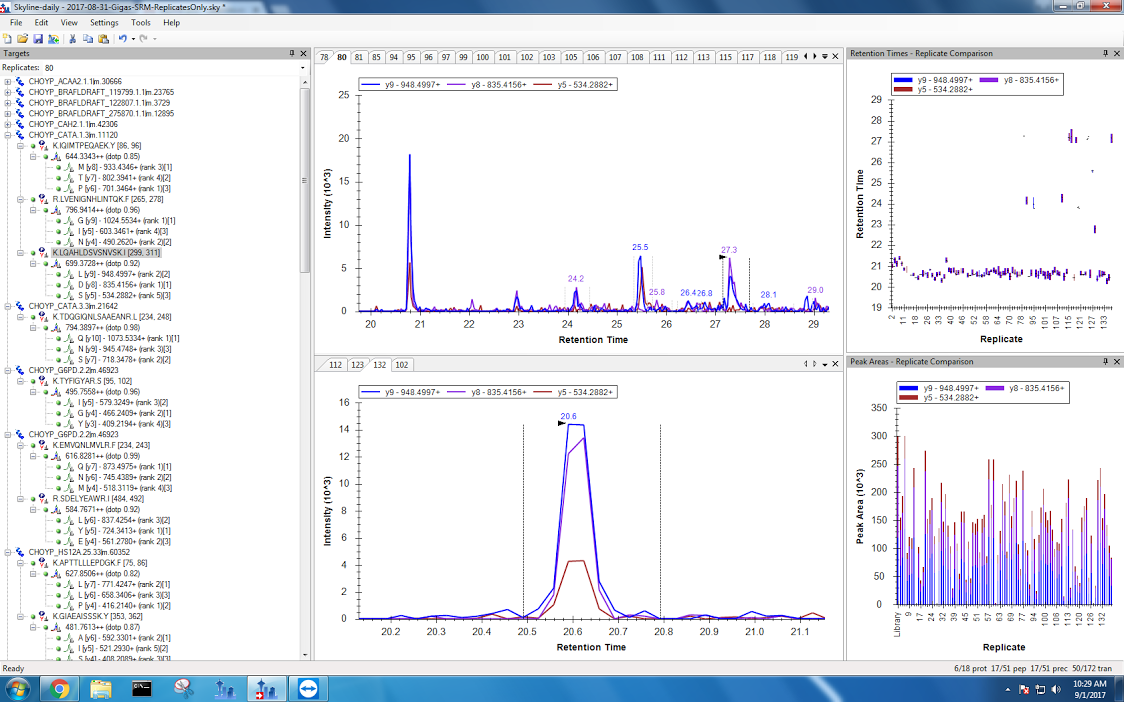The height and width of the screenshot is (702, 1124).
Task: Save the document with the floppy disk icon
Action: coord(37,39)
